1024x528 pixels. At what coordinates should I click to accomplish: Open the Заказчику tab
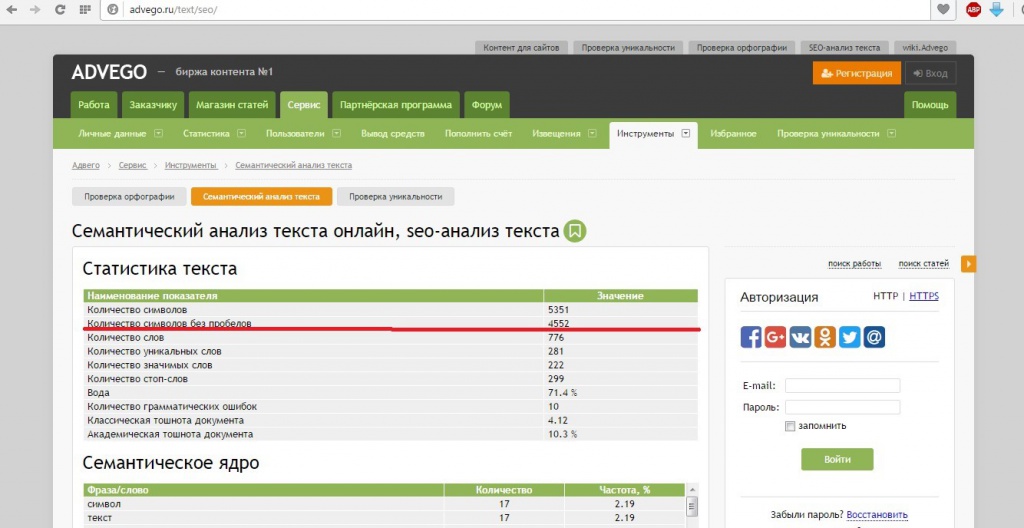click(x=153, y=105)
